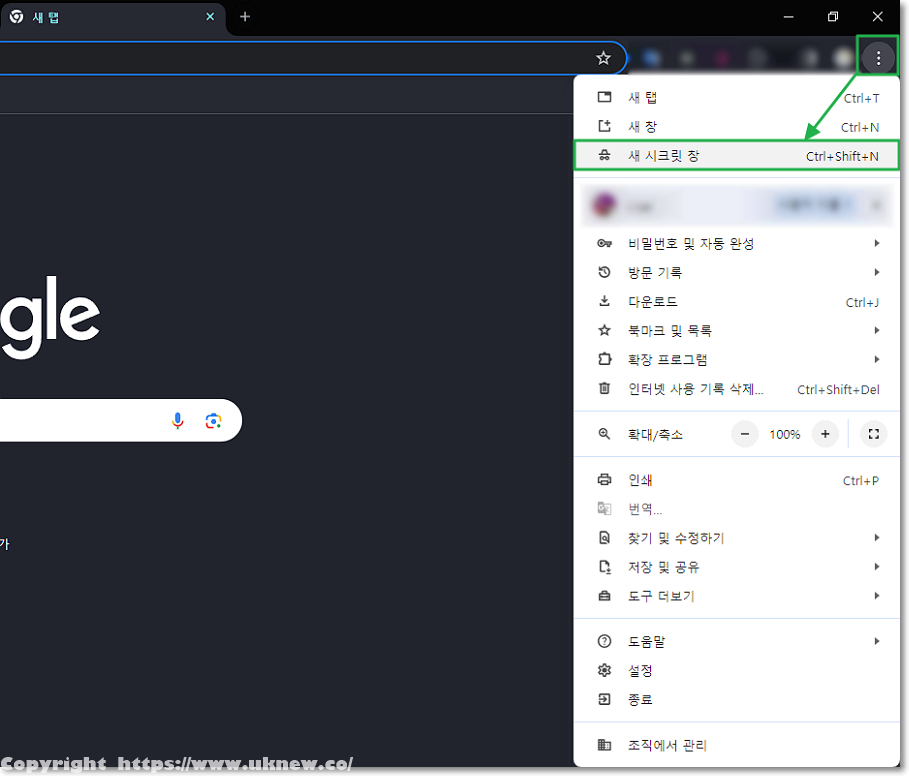Select 새 시크릿 창 menu item
This screenshot has width=909, height=776.
[x=738, y=156]
